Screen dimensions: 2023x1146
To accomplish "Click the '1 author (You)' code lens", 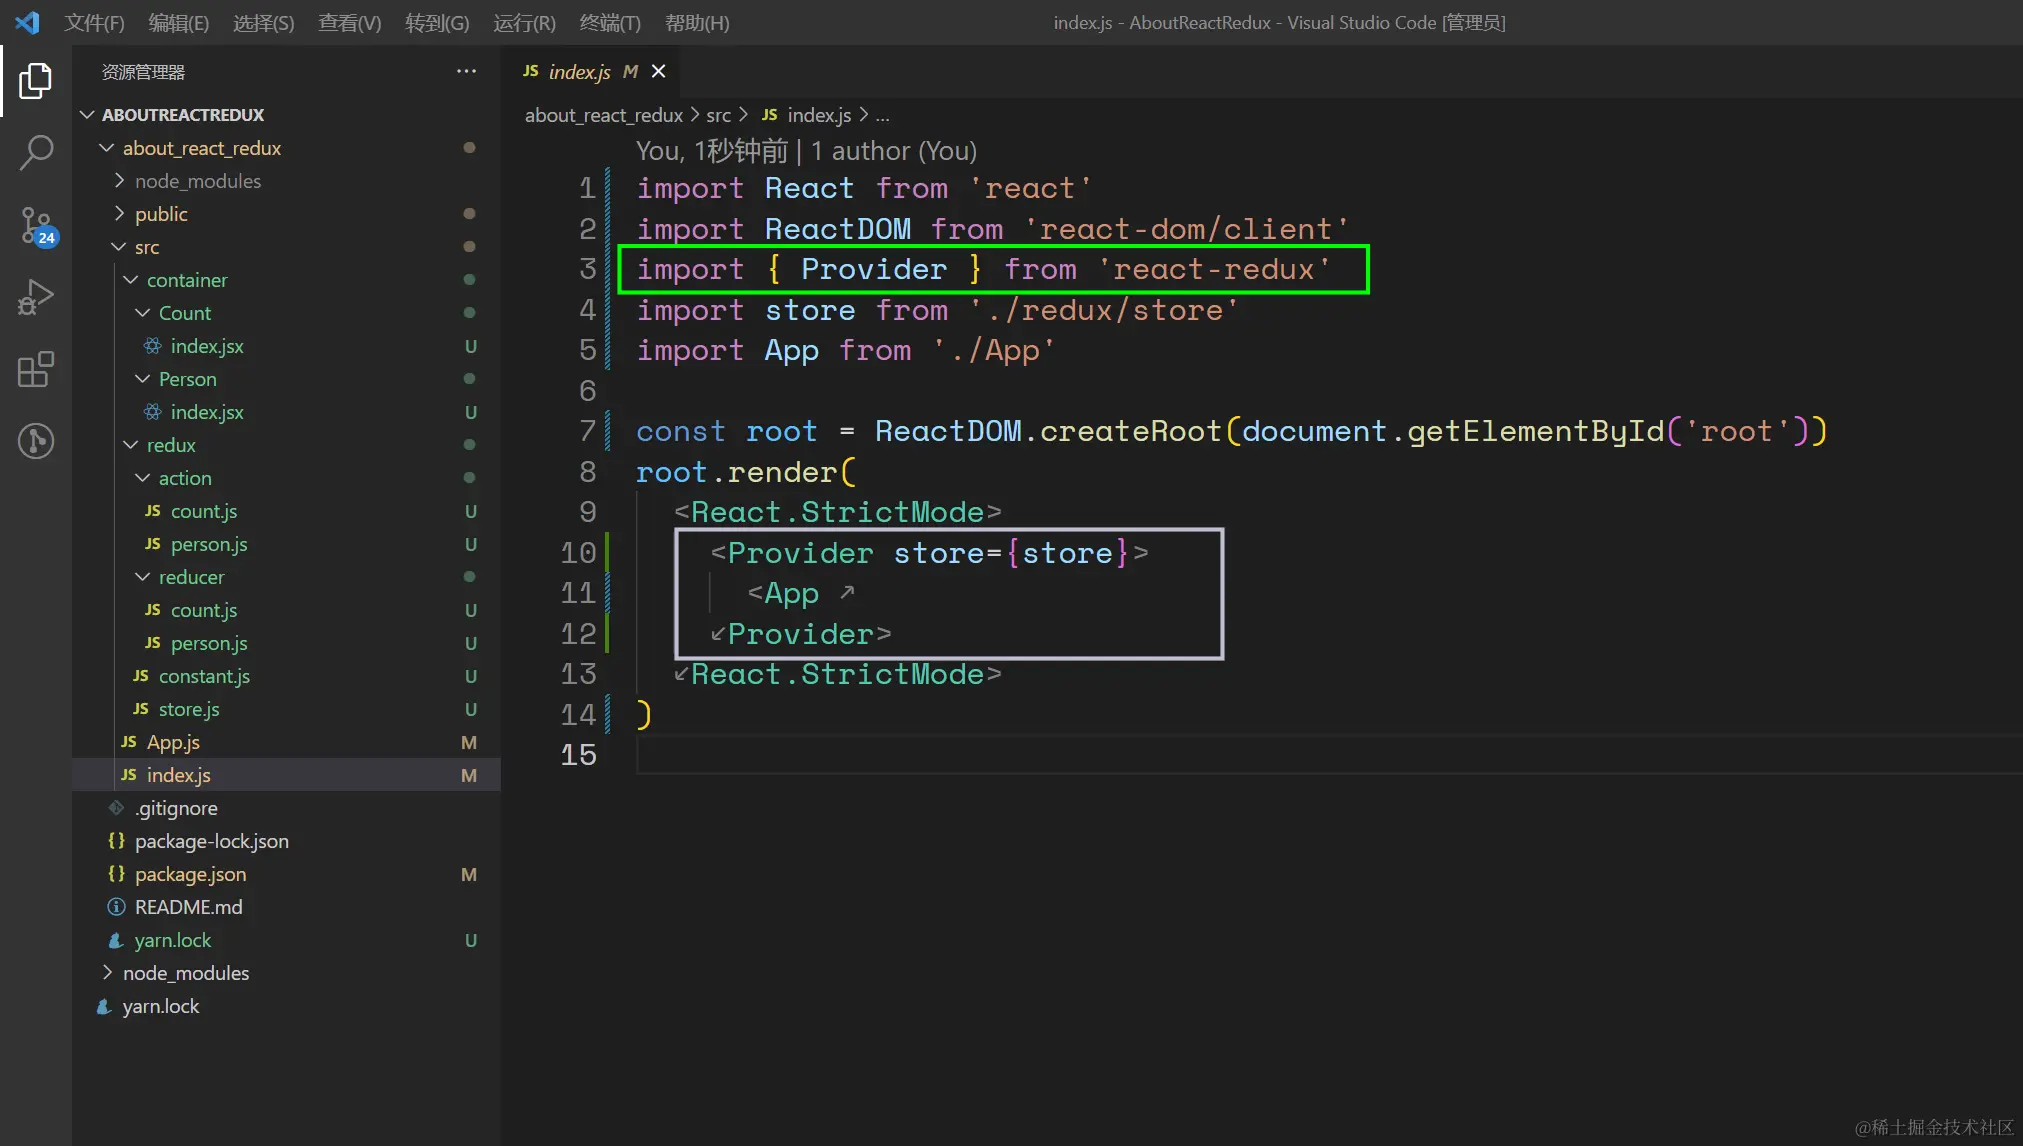I will tap(893, 151).
